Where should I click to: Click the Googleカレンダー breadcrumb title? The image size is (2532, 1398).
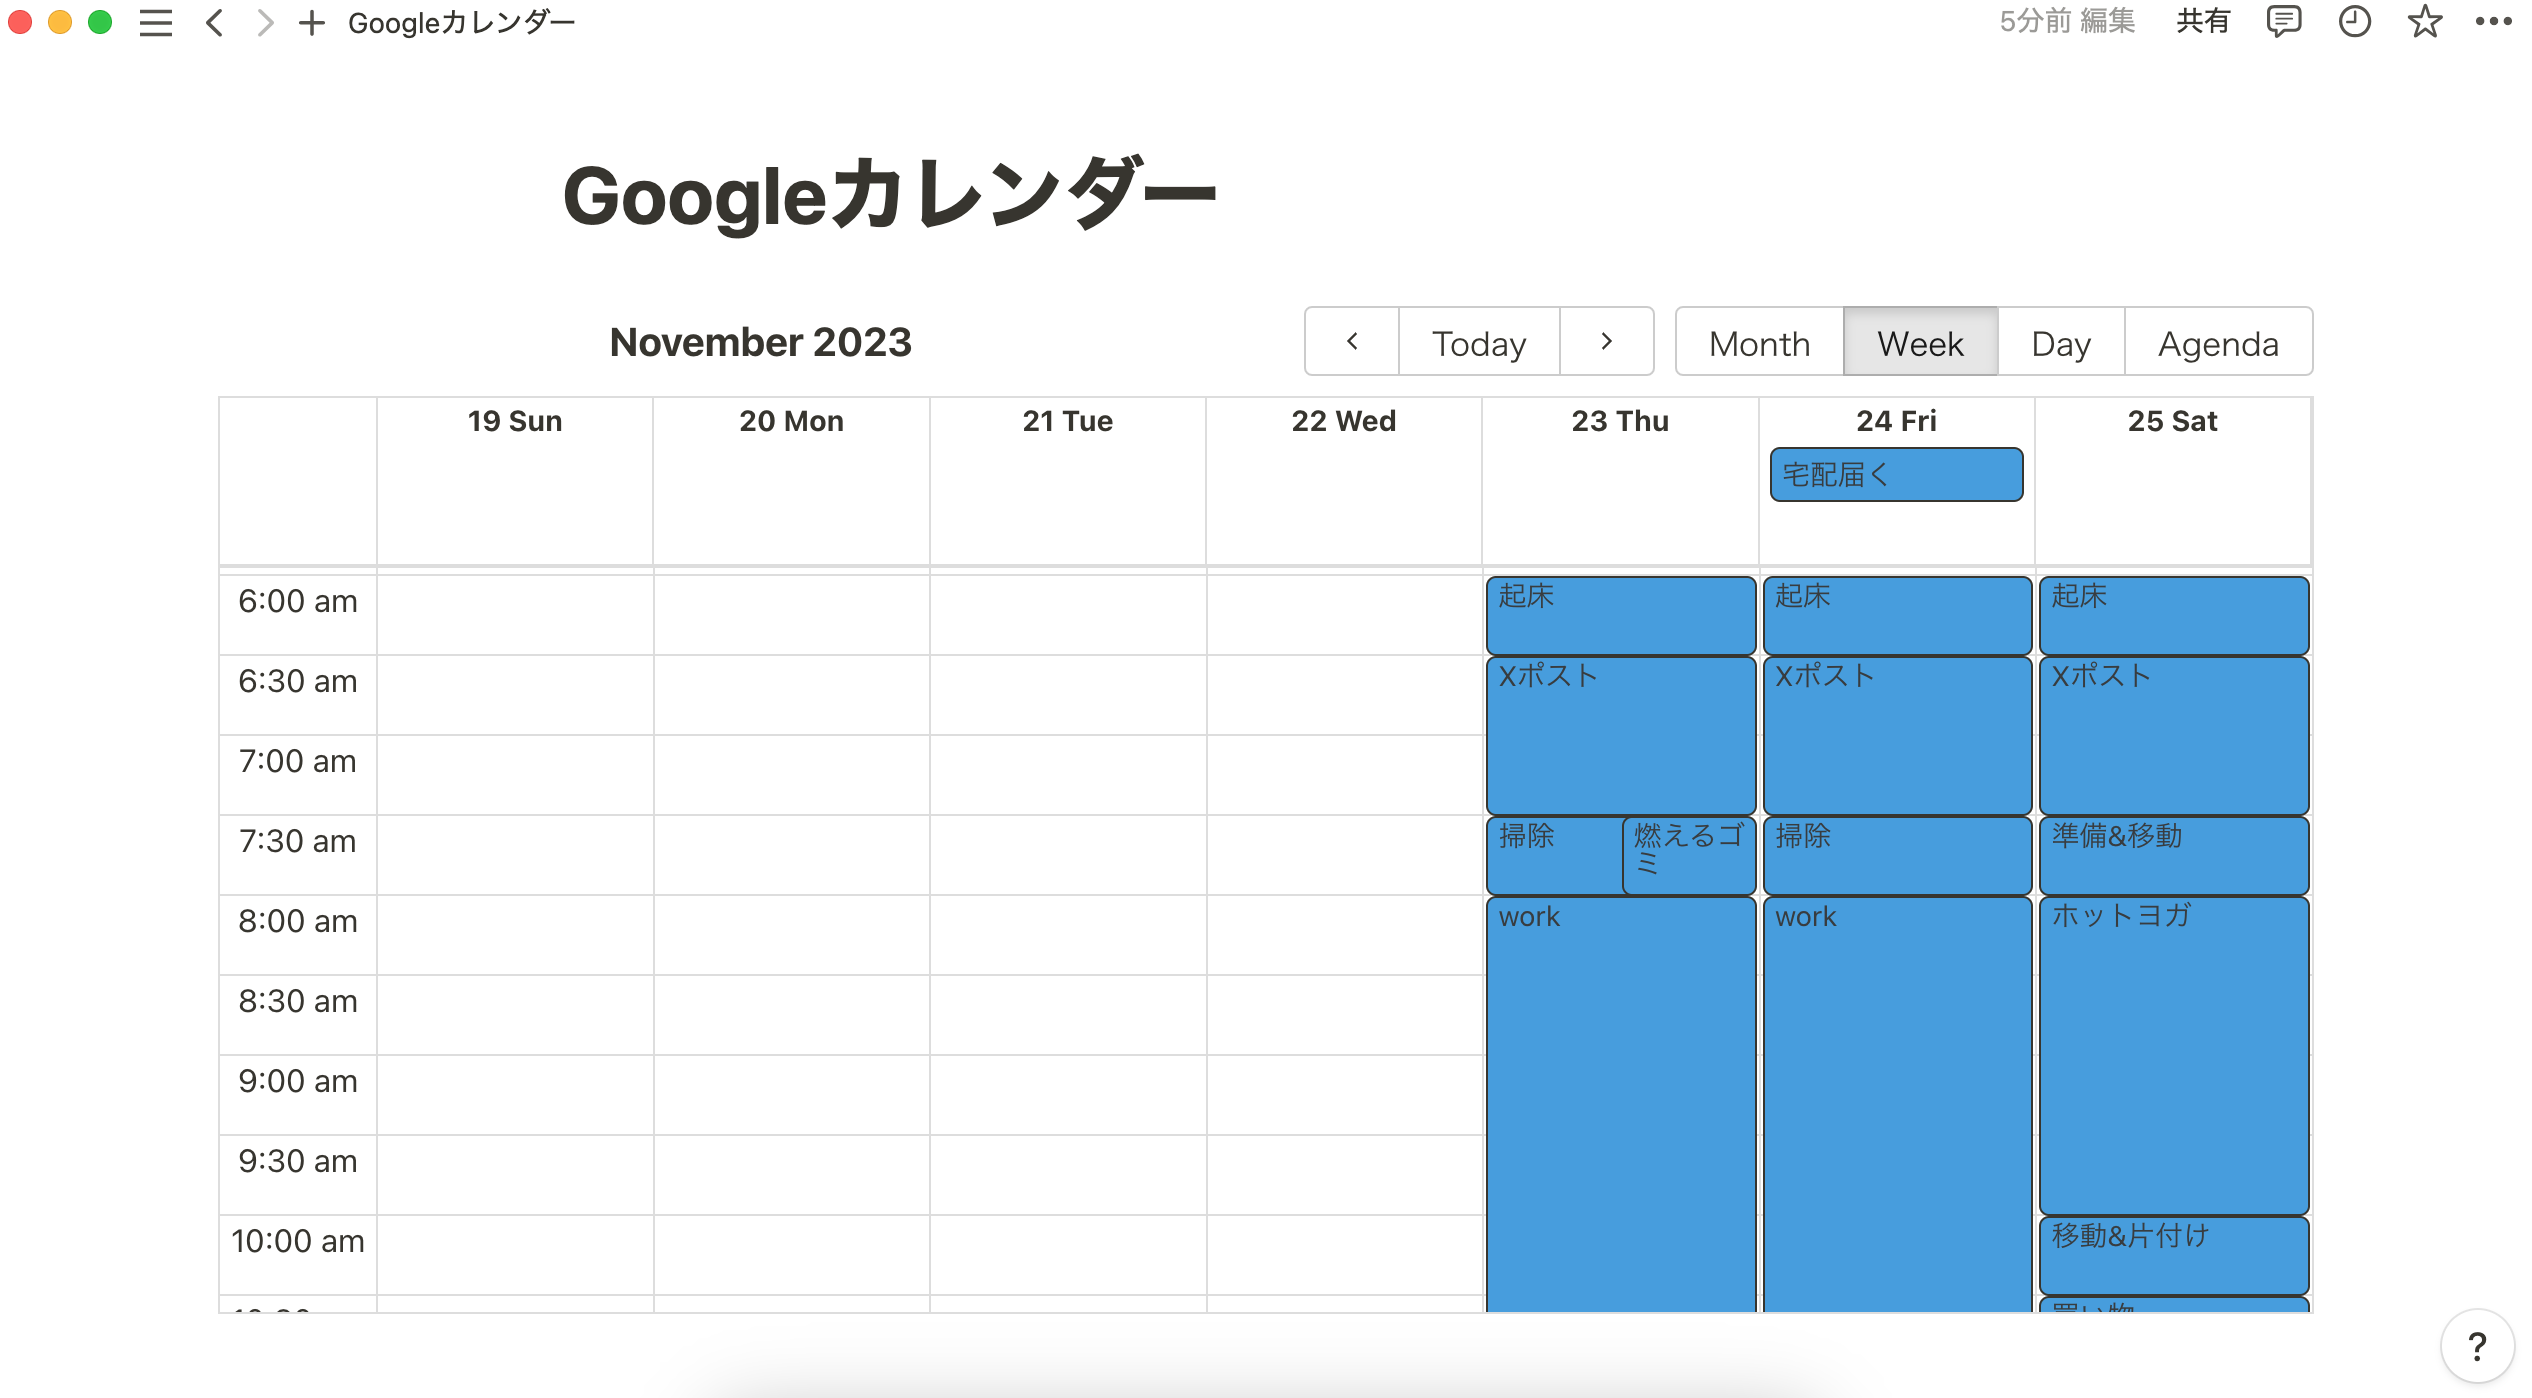pos(462,22)
